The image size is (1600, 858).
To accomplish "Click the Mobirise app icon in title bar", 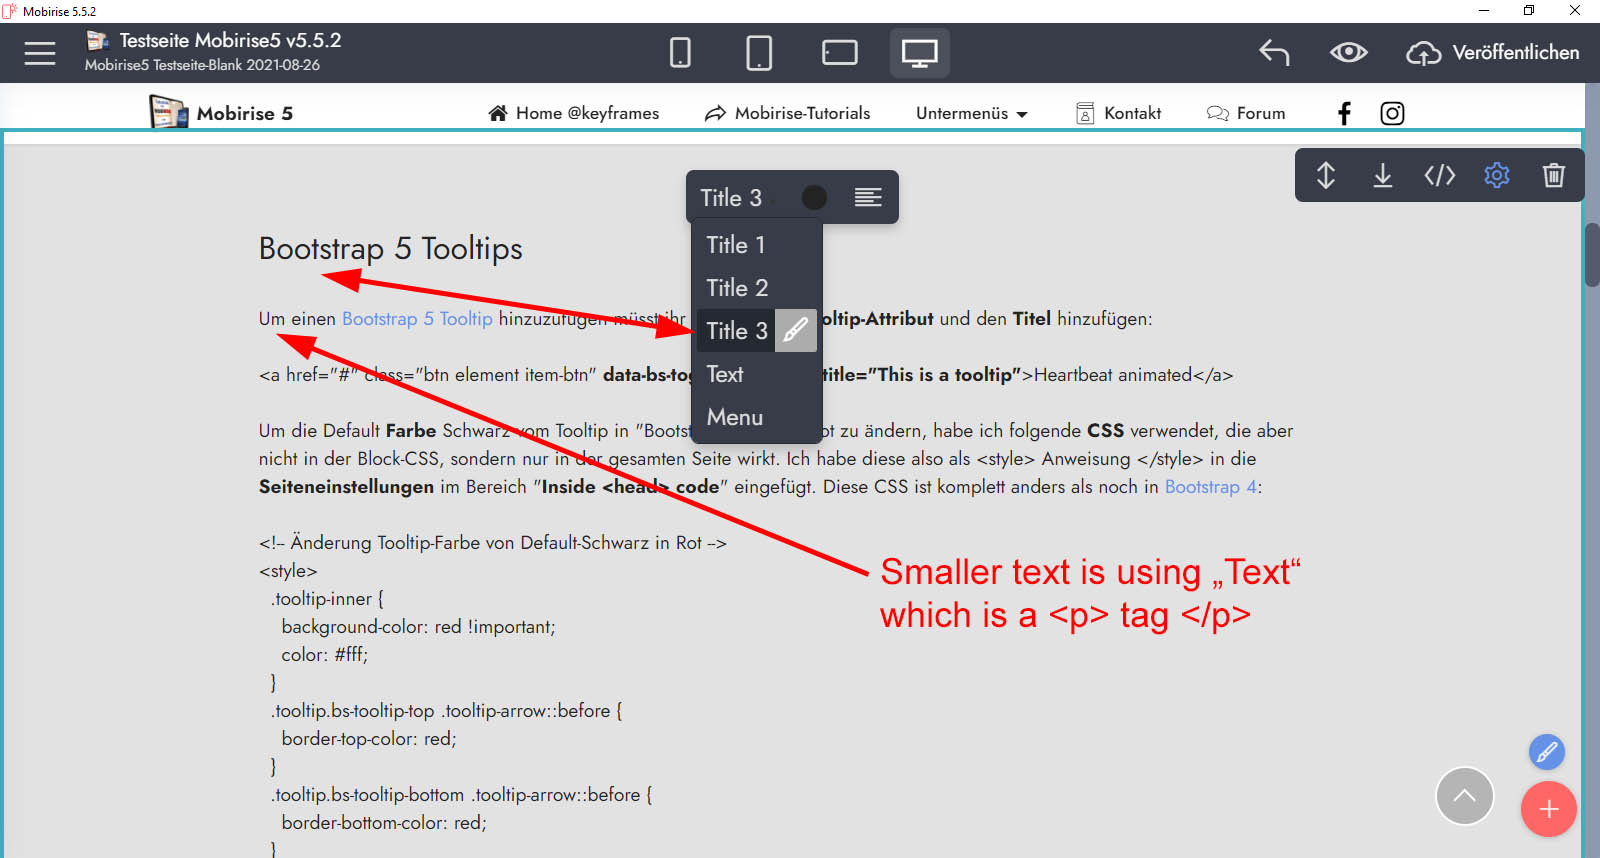I will 10,11.
